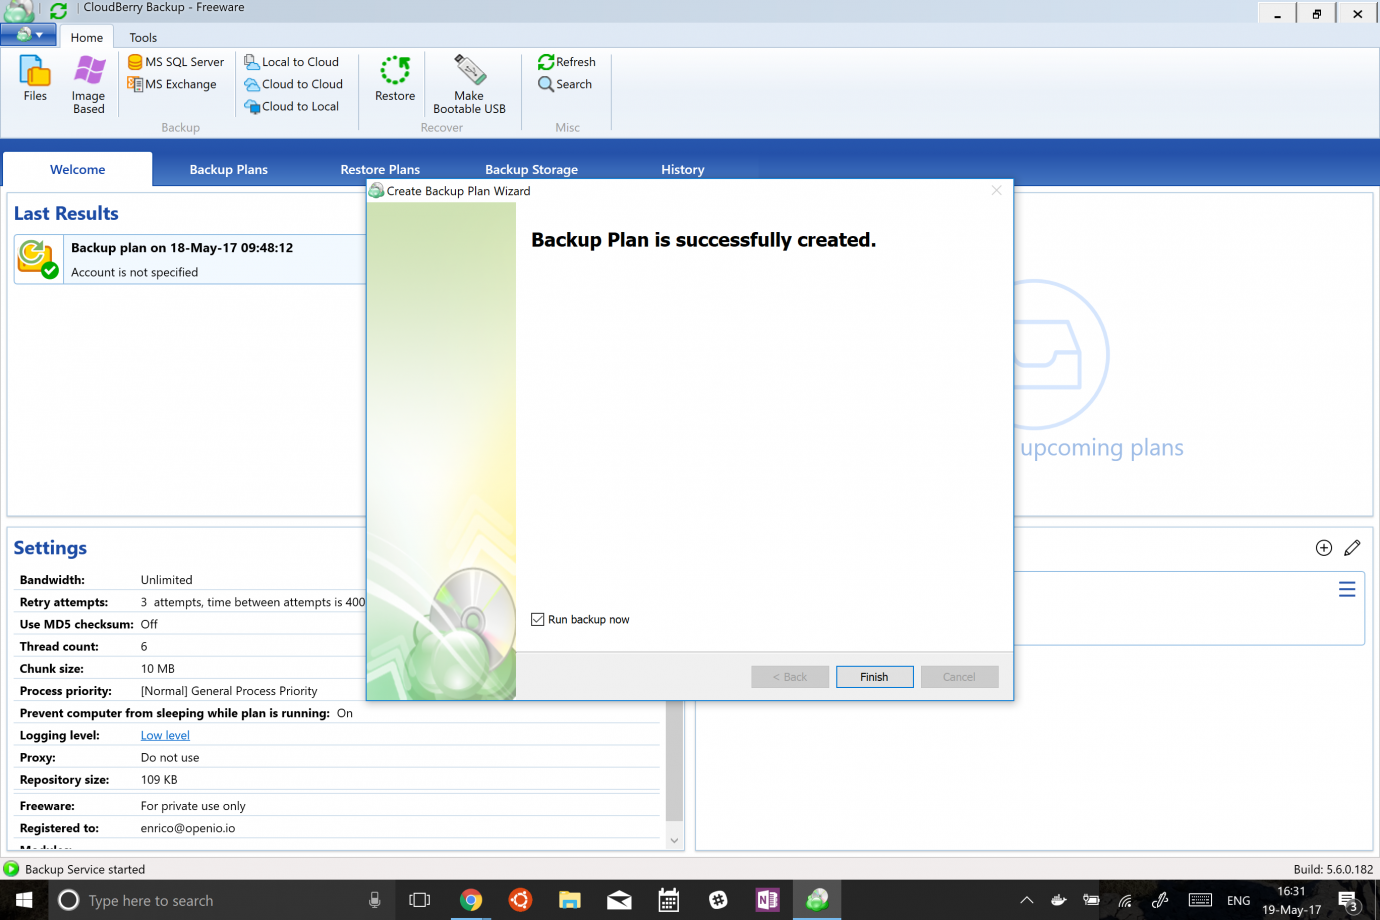The height and width of the screenshot is (920, 1380).
Task: Open the Ubuntu taskbar icon
Action: tap(520, 900)
